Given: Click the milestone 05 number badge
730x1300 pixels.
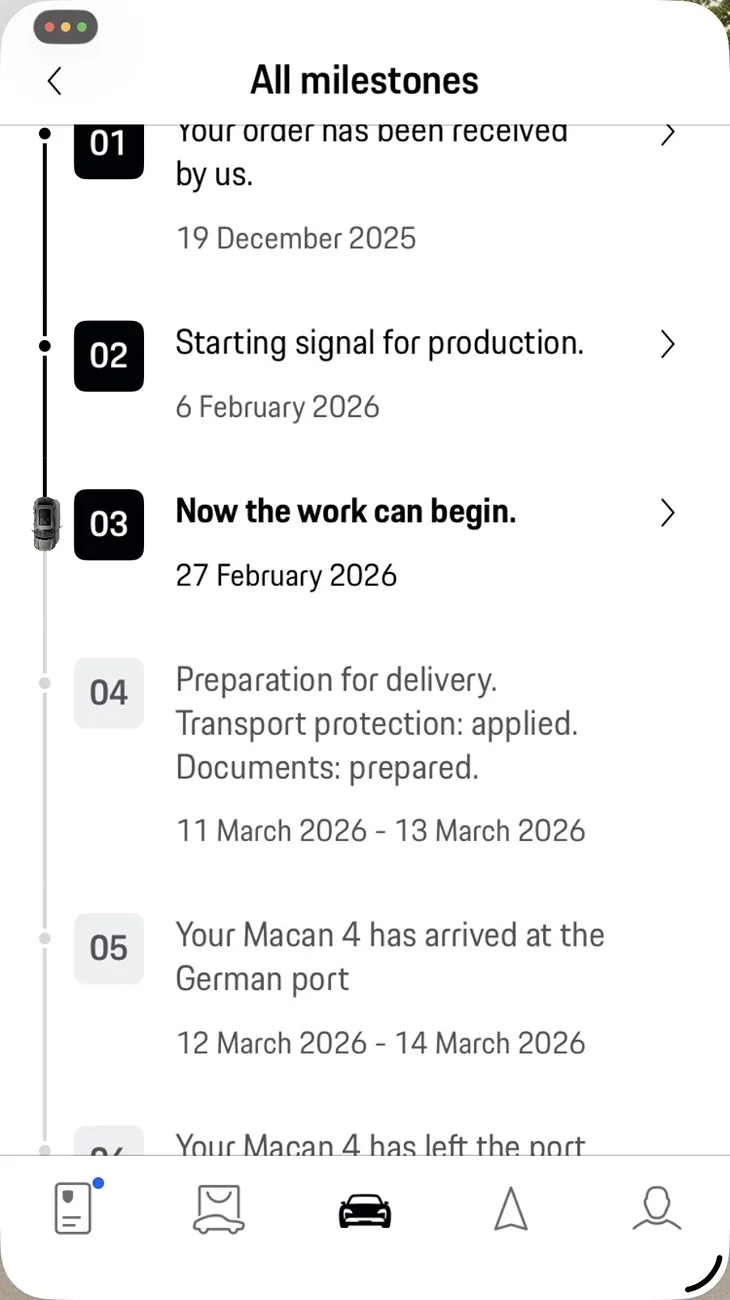Looking at the screenshot, I should [108, 948].
